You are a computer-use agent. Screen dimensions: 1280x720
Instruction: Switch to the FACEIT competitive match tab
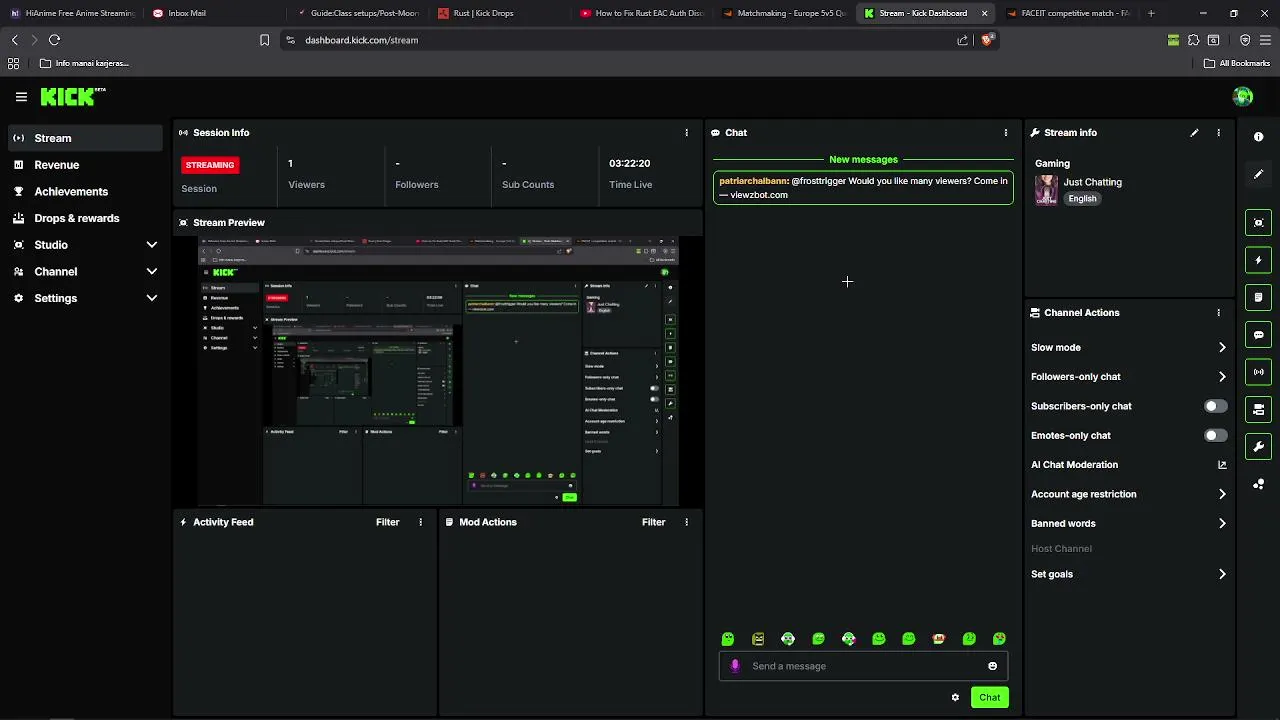pyautogui.click(x=1068, y=13)
